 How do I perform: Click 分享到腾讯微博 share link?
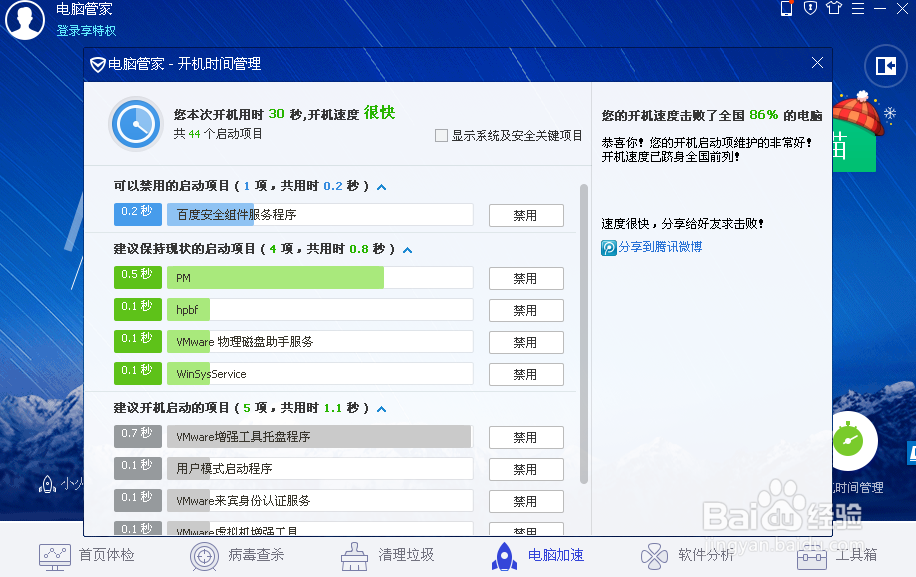tap(660, 247)
